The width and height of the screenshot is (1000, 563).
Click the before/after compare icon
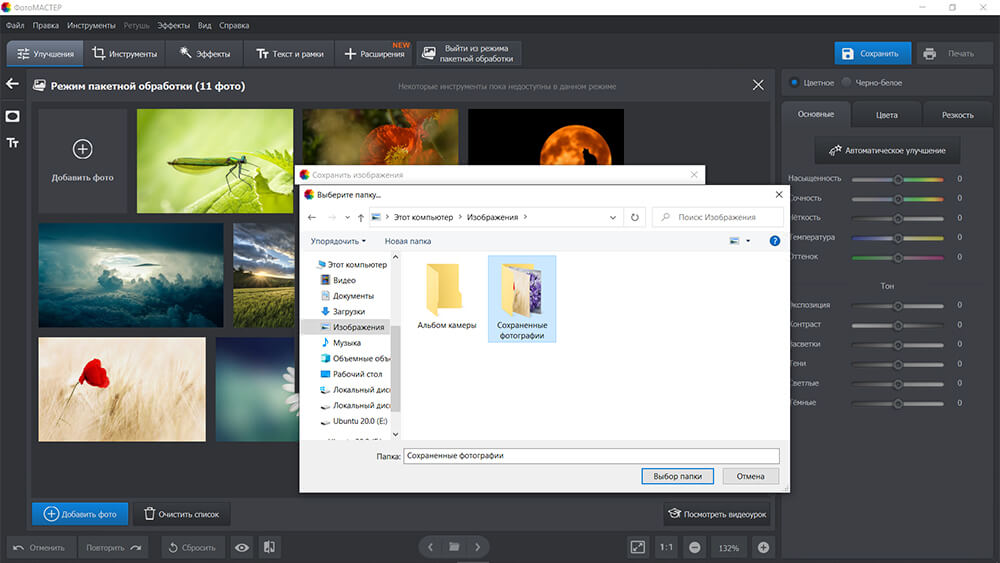tap(269, 547)
